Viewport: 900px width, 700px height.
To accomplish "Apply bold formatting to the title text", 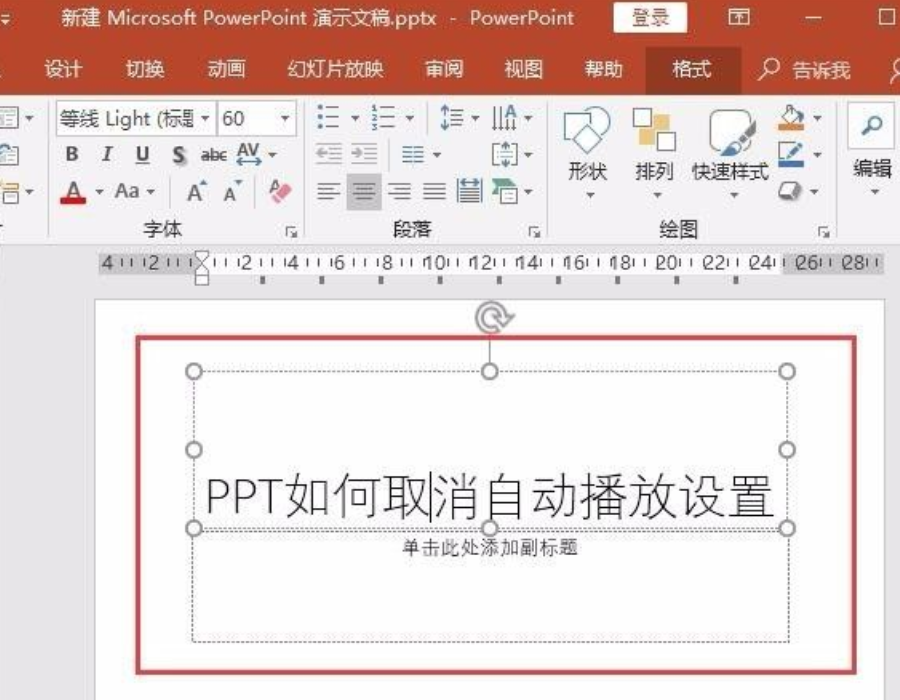I will click(x=71, y=155).
